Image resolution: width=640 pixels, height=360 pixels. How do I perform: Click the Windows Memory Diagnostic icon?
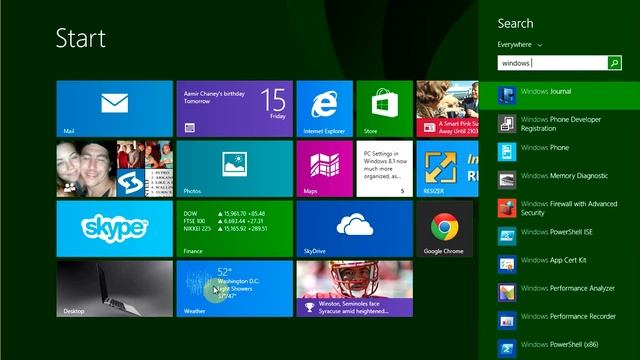[507, 180]
